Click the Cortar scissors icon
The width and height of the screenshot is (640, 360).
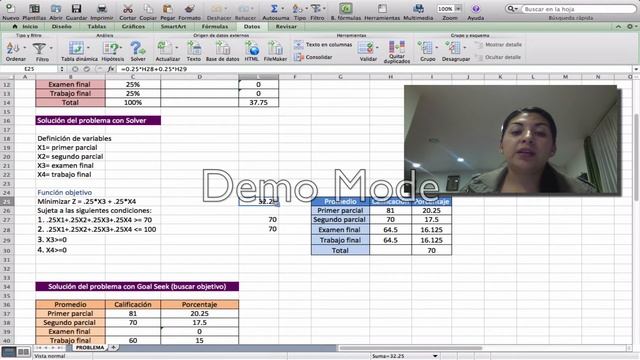(127, 9)
